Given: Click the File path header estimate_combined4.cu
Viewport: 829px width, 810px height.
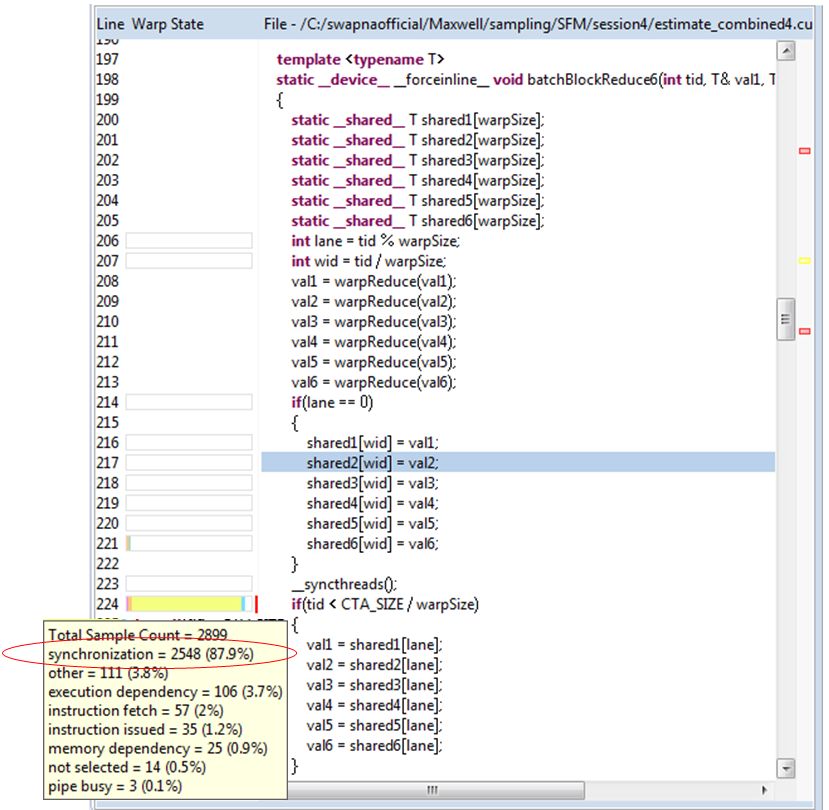Looking at the screenshot, I should pyautogui.click(x=538, y=24).
